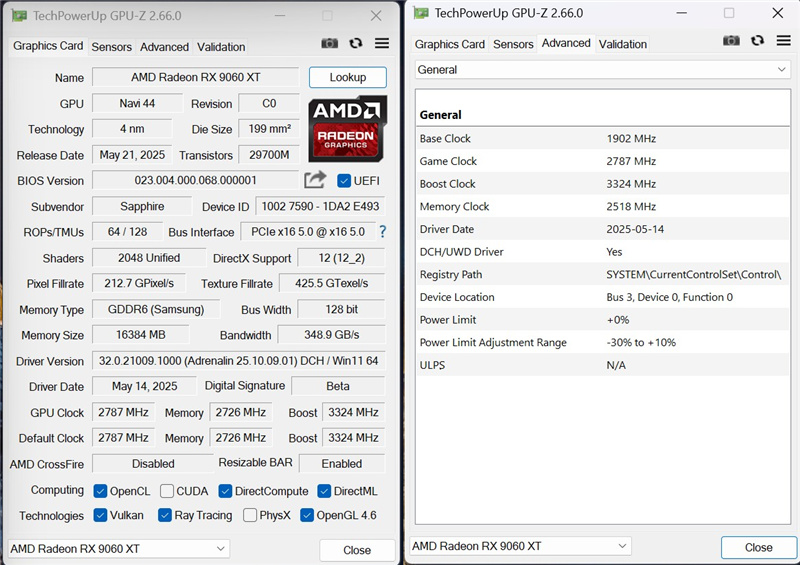
Task: Click the BIOS Version text field
Action: (195, 180)
